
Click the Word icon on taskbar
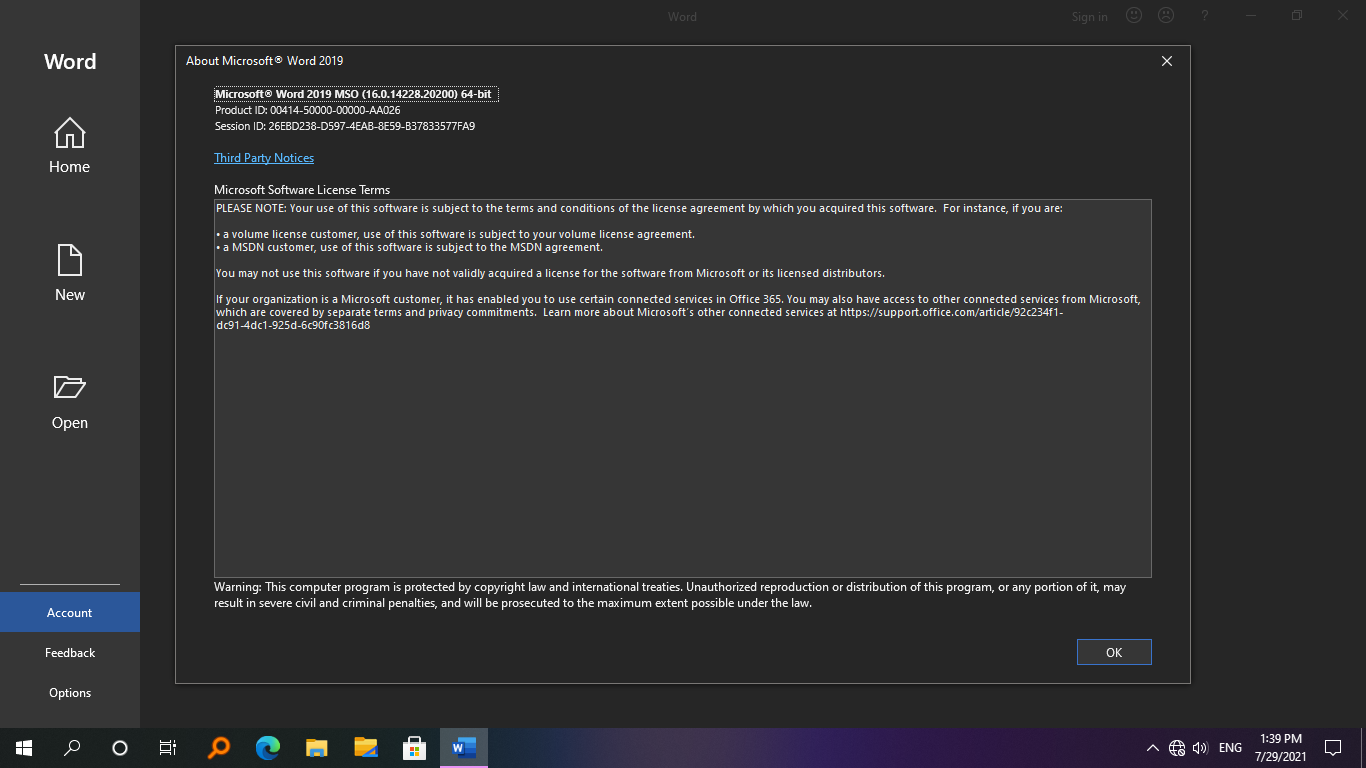click(463, 748)
